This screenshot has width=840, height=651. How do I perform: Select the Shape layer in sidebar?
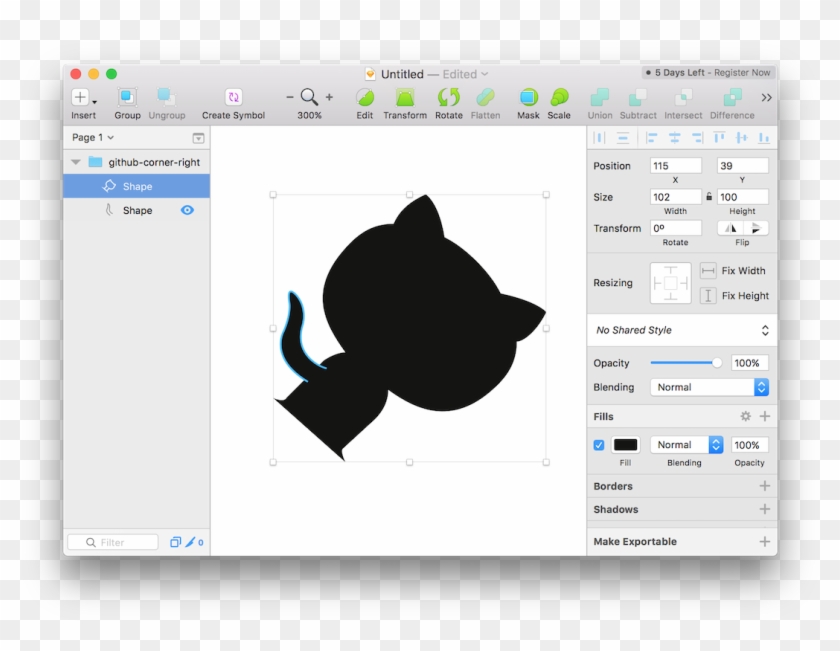pos(138,186)
